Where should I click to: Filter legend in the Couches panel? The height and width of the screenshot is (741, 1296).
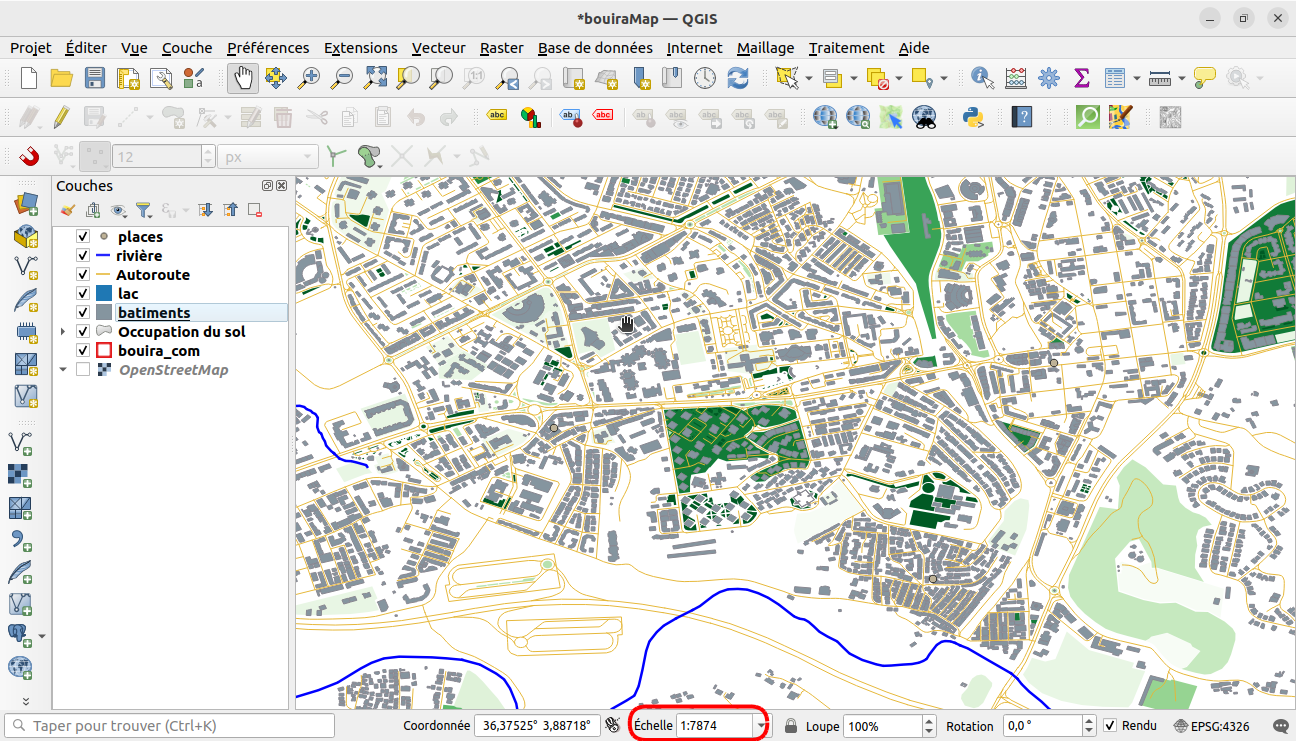(x=144, y=210)
